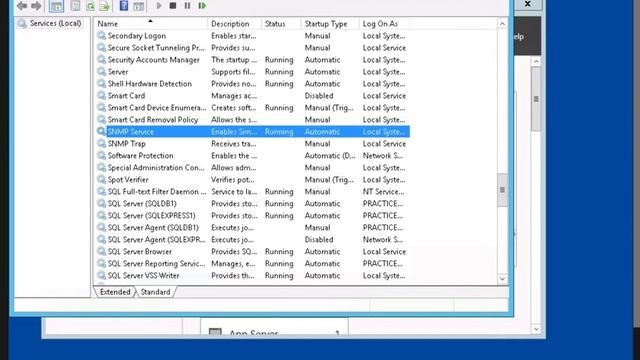Click background window scrollbar up arrow
The width and height of the screenshot is (640, 360).
[536, 61]
